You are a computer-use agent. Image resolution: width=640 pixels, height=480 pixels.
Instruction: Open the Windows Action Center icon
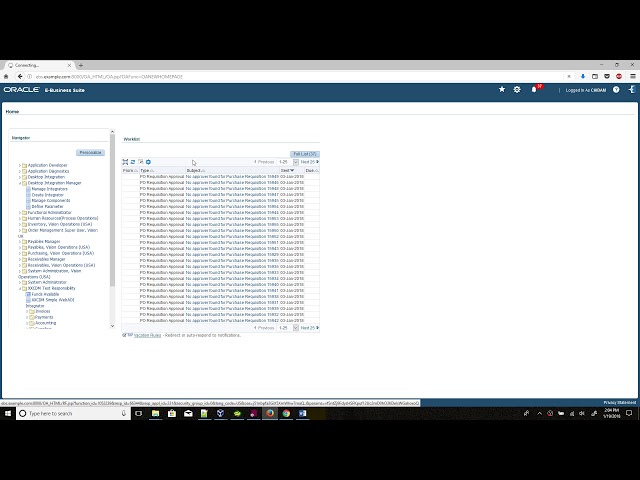click(x=629, y=413)
